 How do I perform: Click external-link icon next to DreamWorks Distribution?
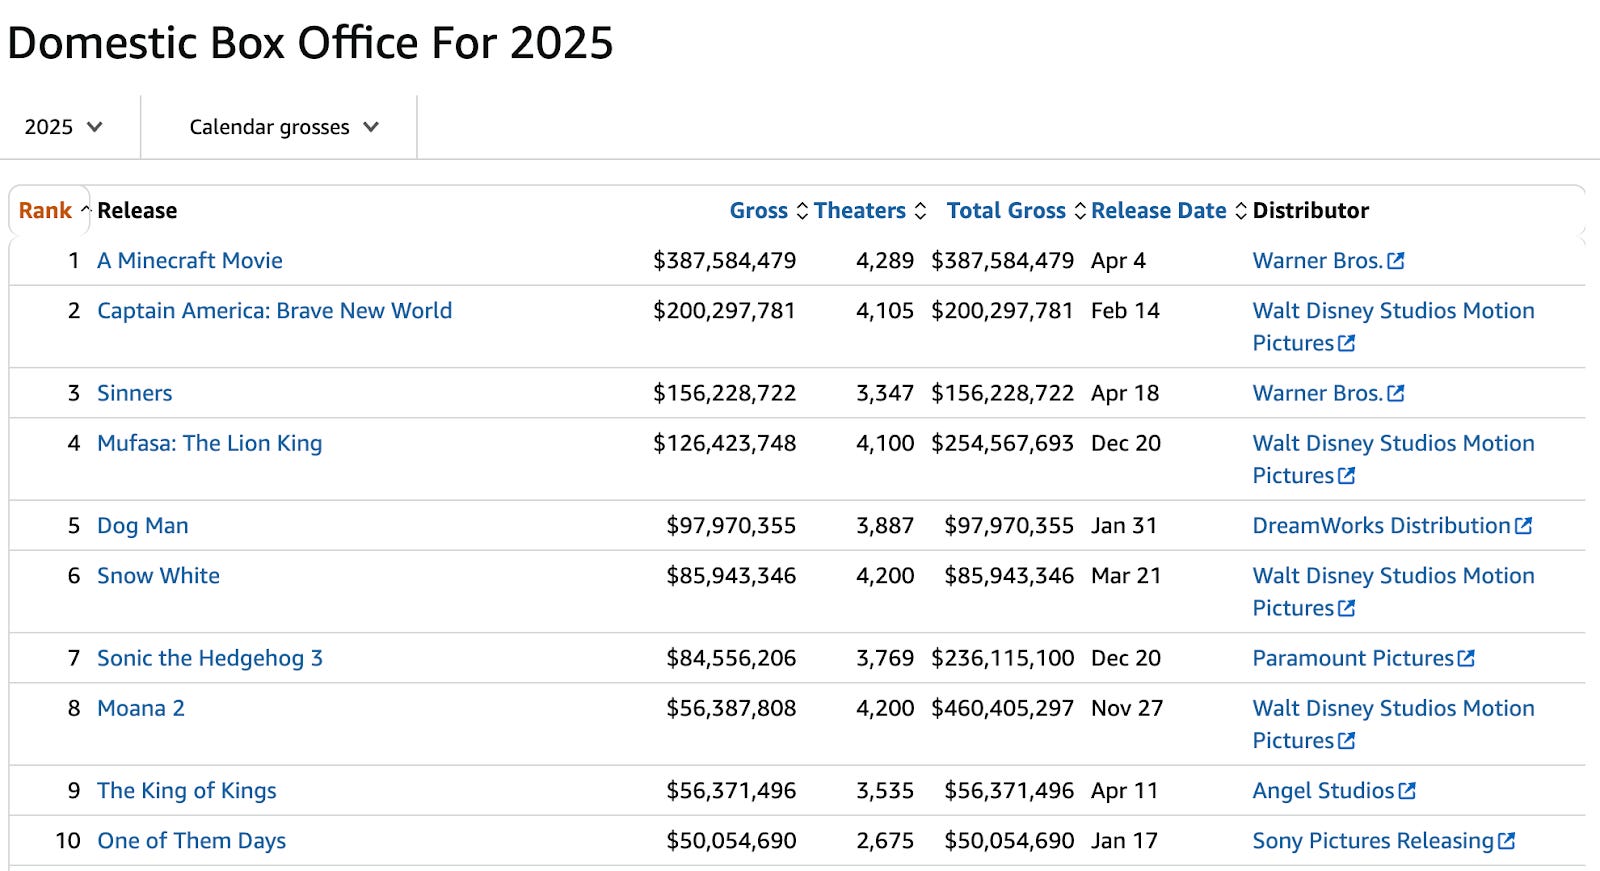(1523, 526)
